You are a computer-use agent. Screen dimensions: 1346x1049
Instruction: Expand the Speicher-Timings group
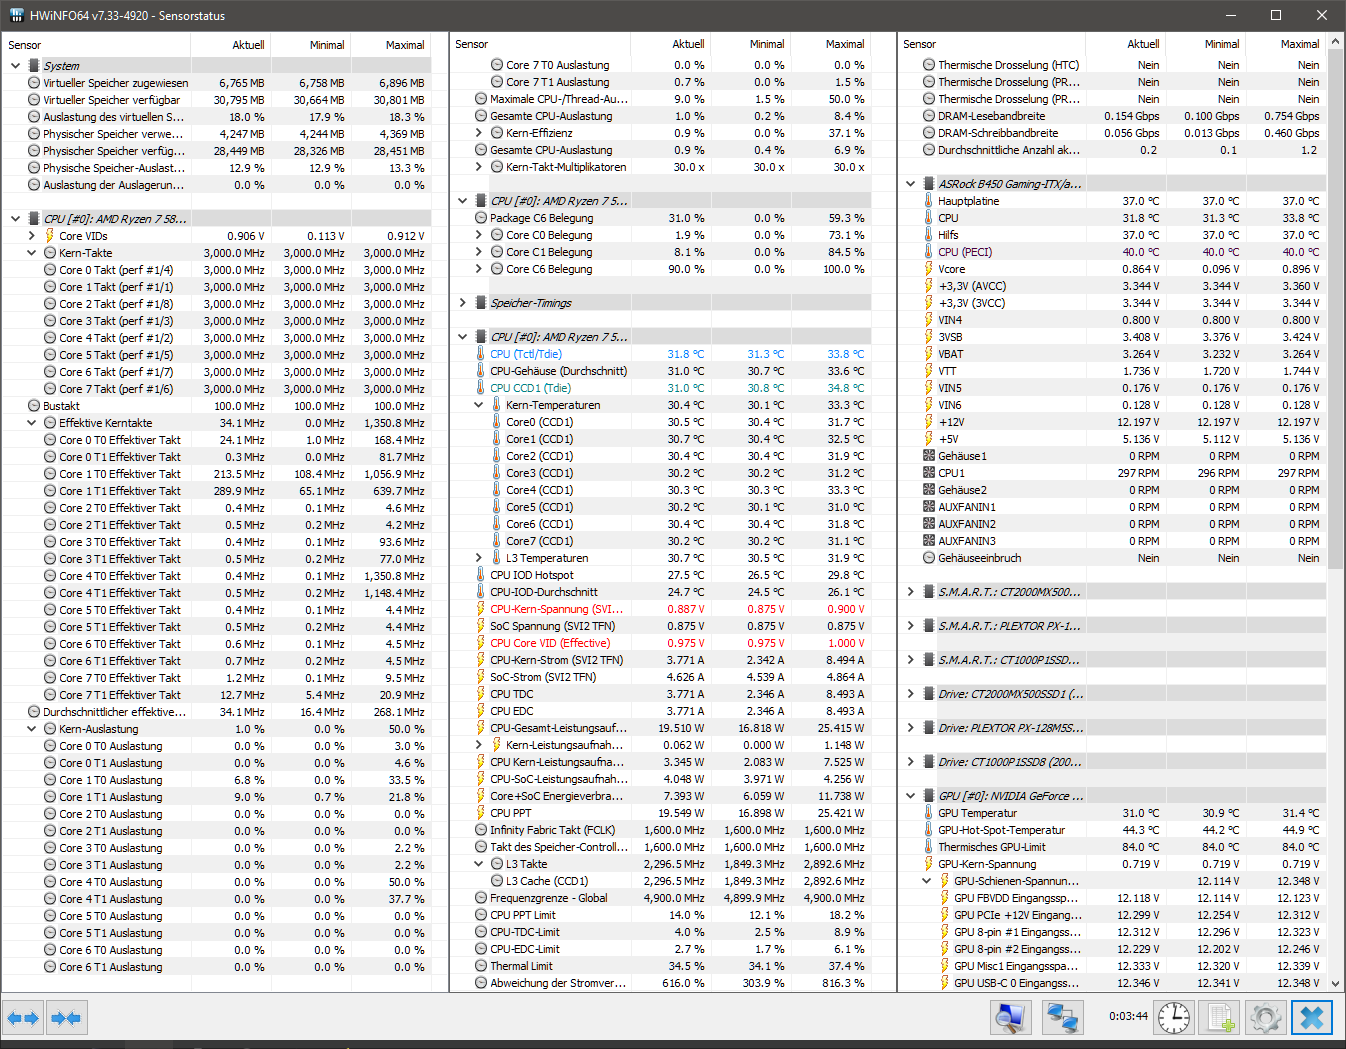(x=462, y=303)
